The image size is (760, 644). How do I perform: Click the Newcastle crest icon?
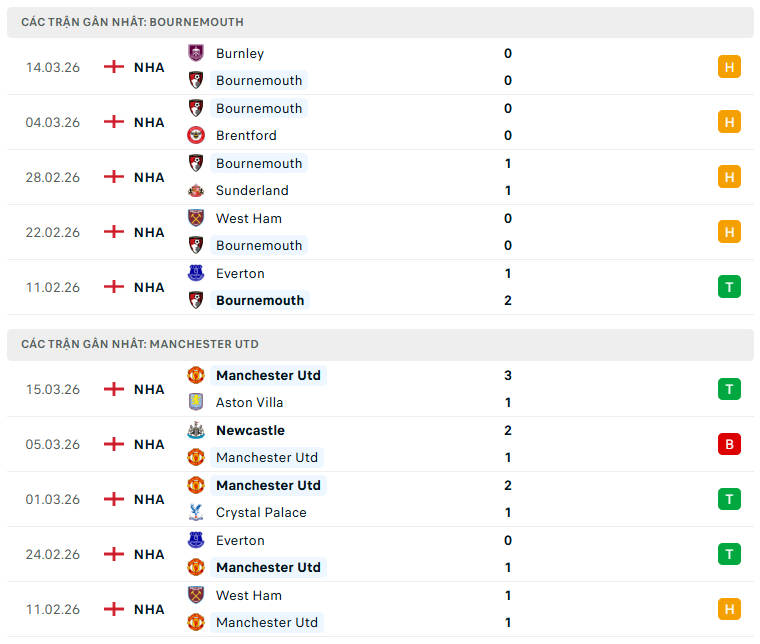point(196,430)
